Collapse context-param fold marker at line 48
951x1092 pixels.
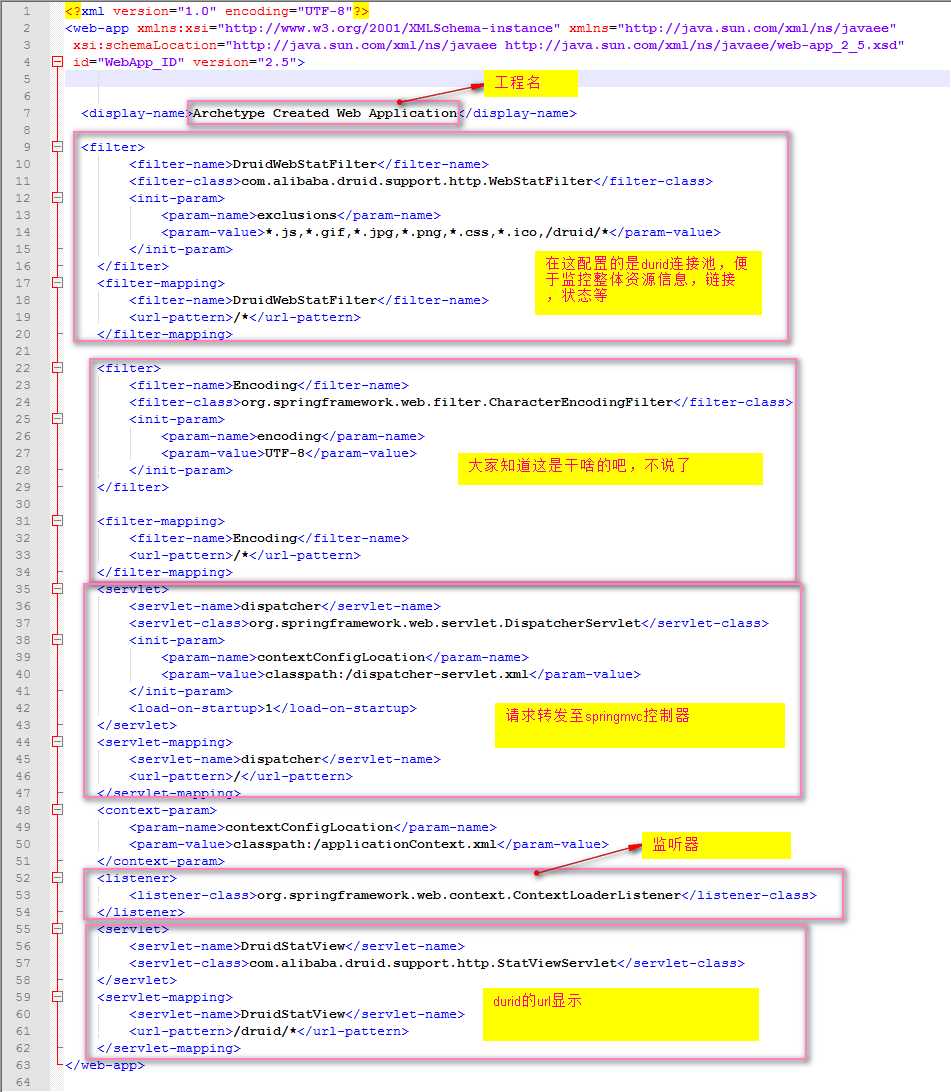57,809
